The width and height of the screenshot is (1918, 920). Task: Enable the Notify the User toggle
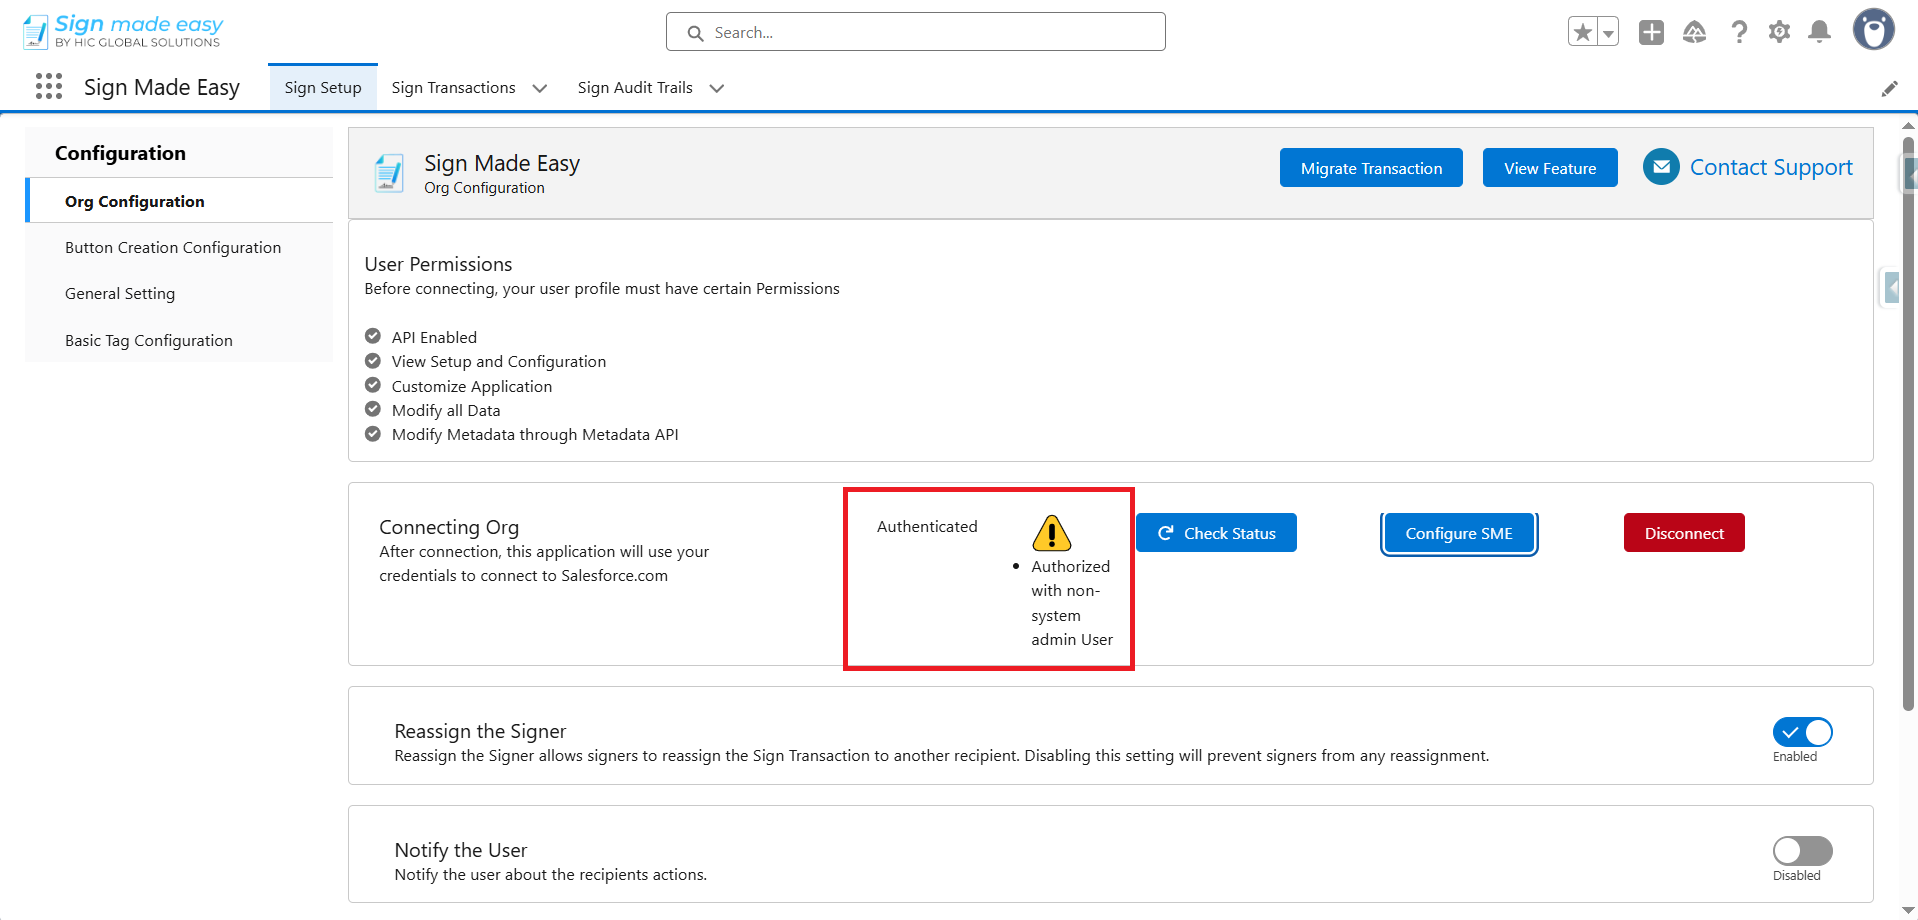1802,851
